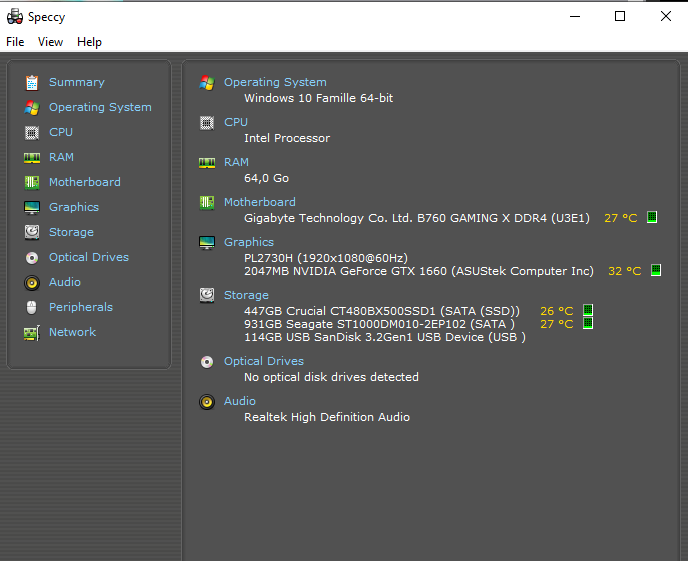The width and height of the screenshot is (688, 561).
Task: Click the Storage drive icon in sidebar
Action: pyautogui.click(x=32, y=232)
